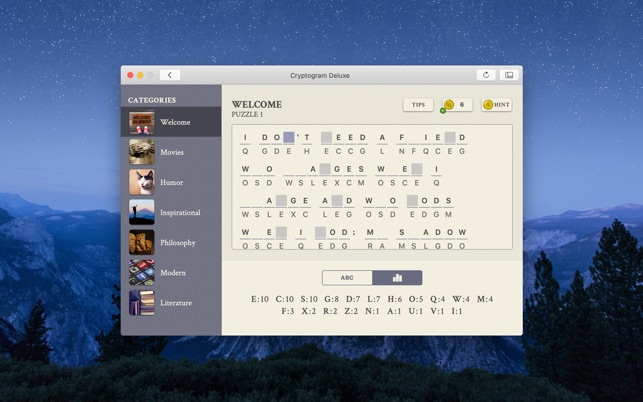Select first blank in word 'EED'
This screenshot has width=643, height=402.
(x=326, y=138)
